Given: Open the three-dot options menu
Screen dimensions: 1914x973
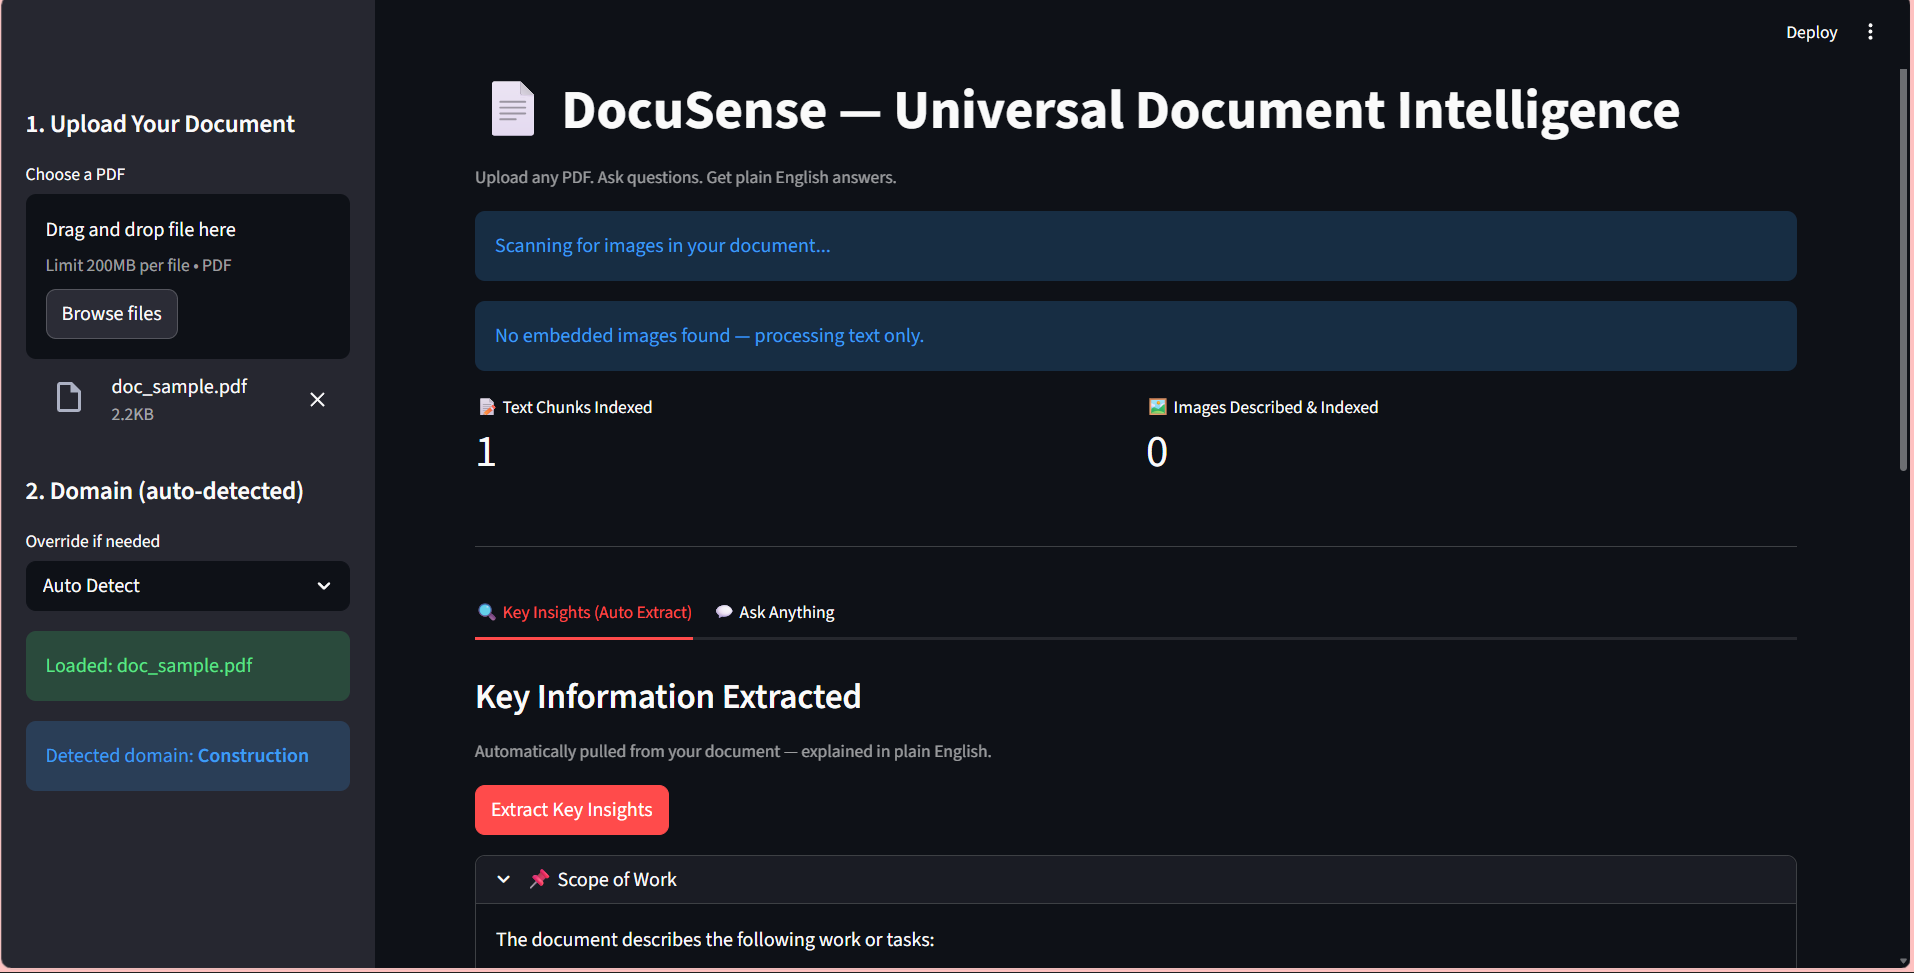Looking at the screenshot, I should 1871,31.
